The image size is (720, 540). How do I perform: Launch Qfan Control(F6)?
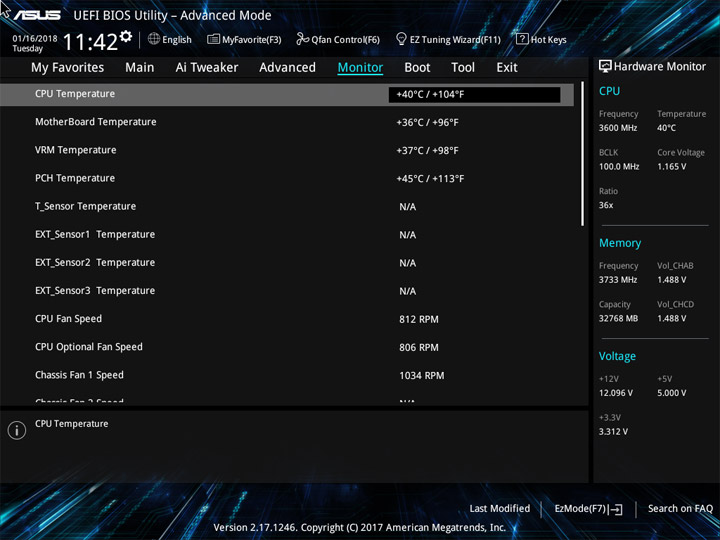tap(345, 39)
